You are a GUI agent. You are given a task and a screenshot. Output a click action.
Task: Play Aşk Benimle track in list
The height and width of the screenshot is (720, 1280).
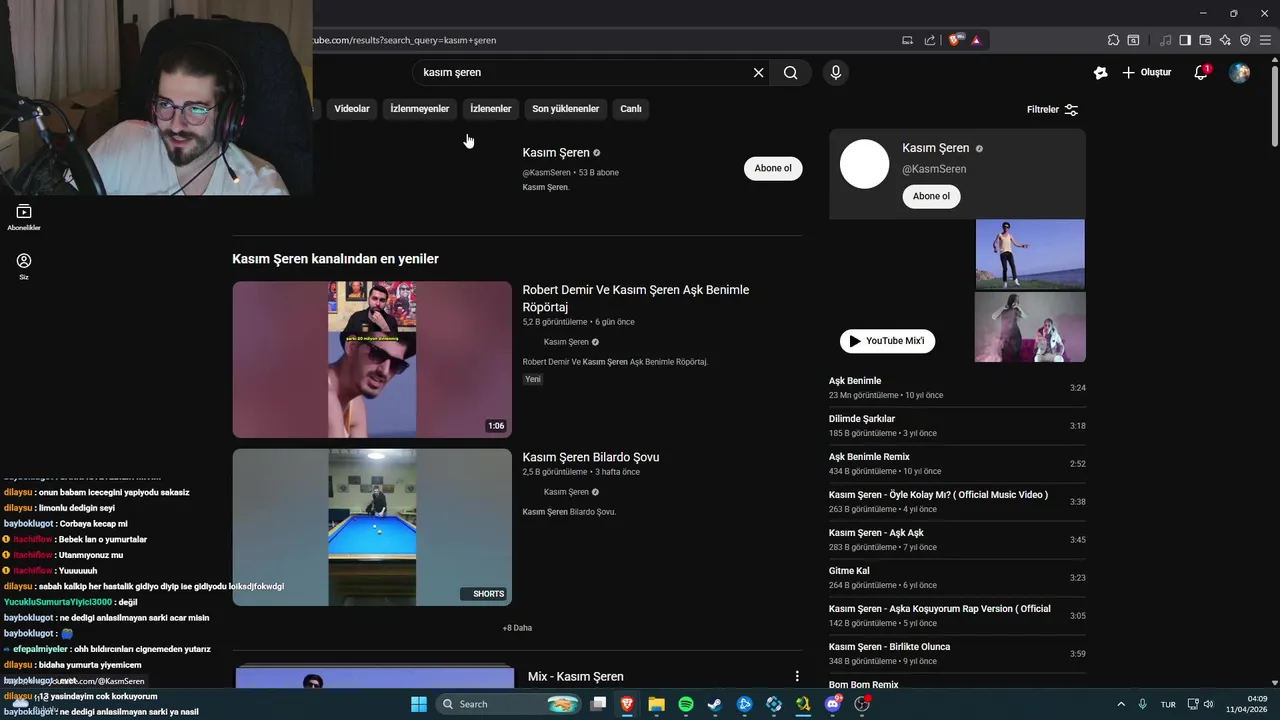coord(957,387)
